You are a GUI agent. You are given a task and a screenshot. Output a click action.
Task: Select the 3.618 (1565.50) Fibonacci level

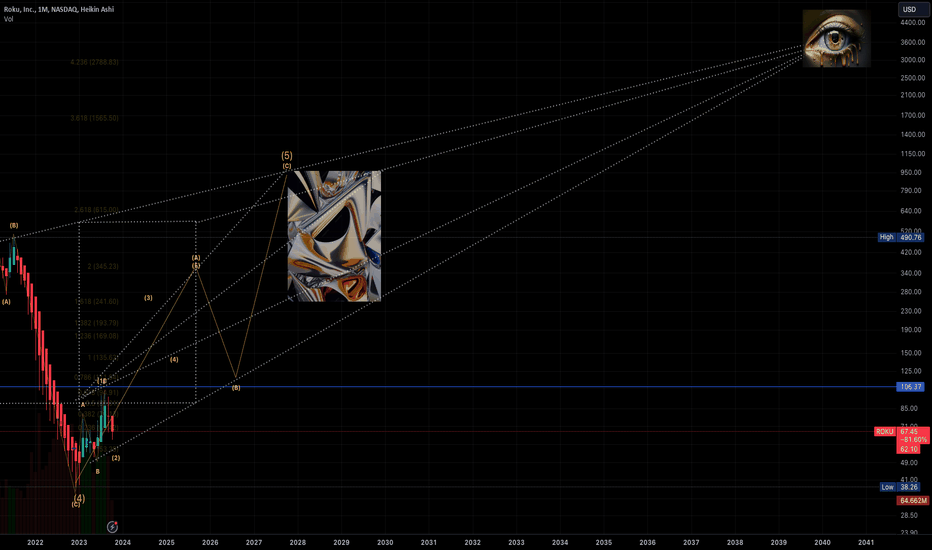94,118
